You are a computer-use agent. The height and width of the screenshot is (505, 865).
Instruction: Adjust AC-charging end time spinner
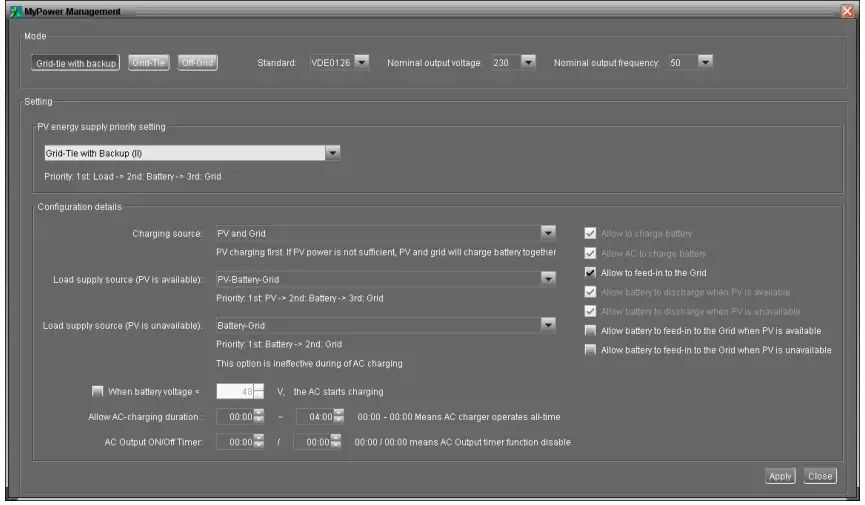pos(339,417)
